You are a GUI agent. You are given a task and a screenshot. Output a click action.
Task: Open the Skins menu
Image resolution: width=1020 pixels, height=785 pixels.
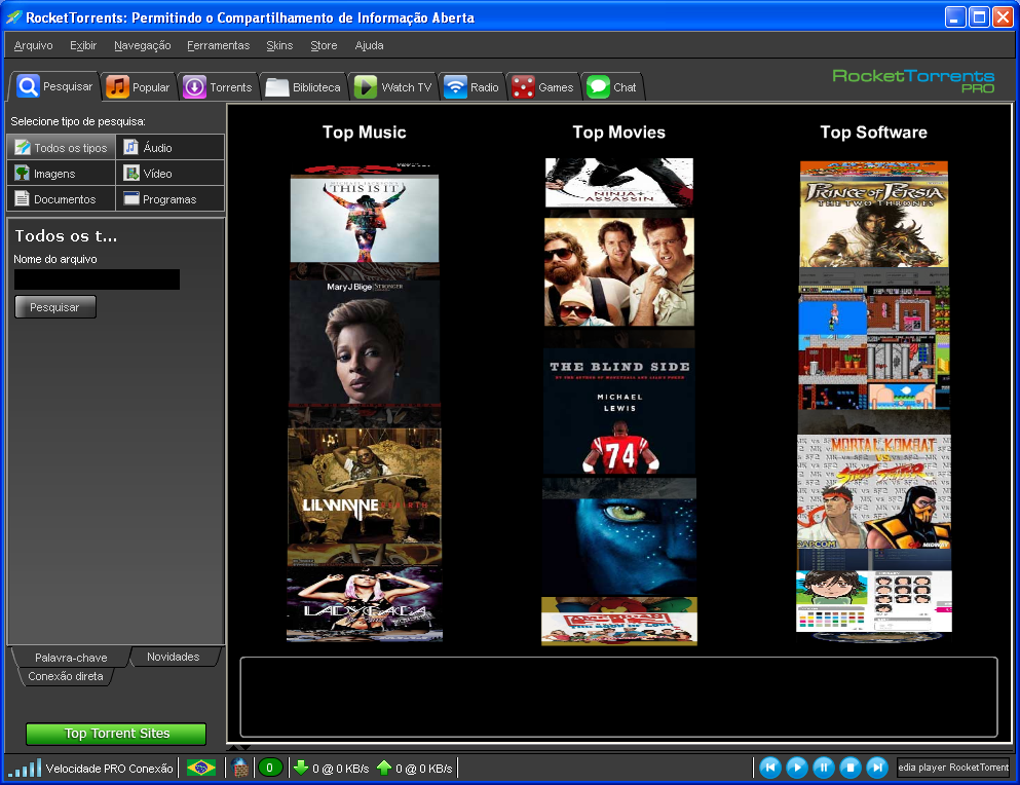click(280, 46)
